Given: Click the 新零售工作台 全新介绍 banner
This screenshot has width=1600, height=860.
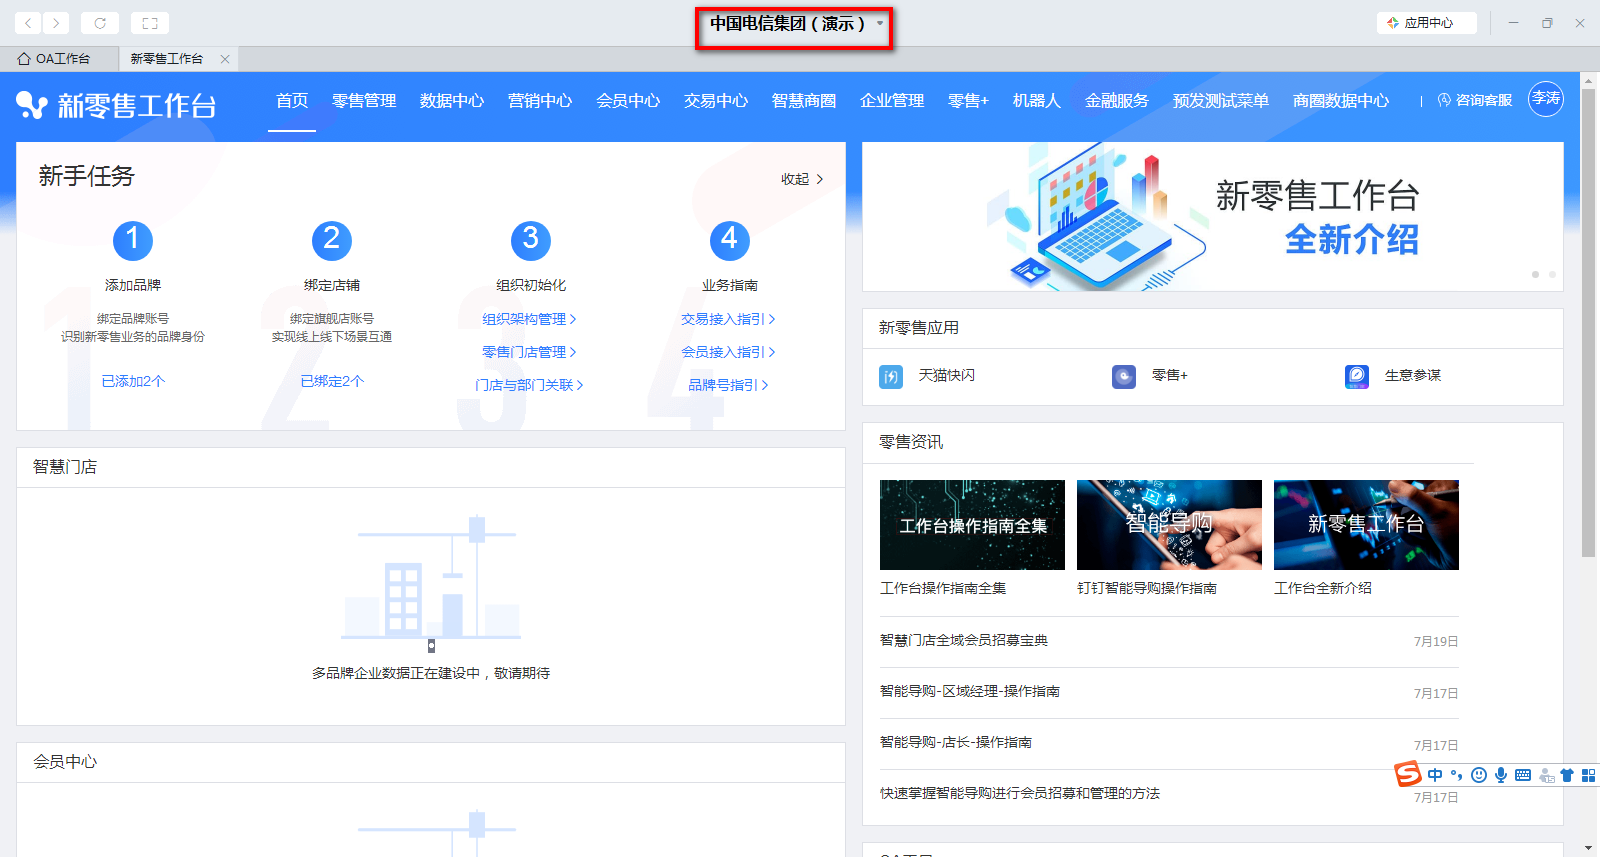Looking at the screenshot, I should [x=1213, y=217].
